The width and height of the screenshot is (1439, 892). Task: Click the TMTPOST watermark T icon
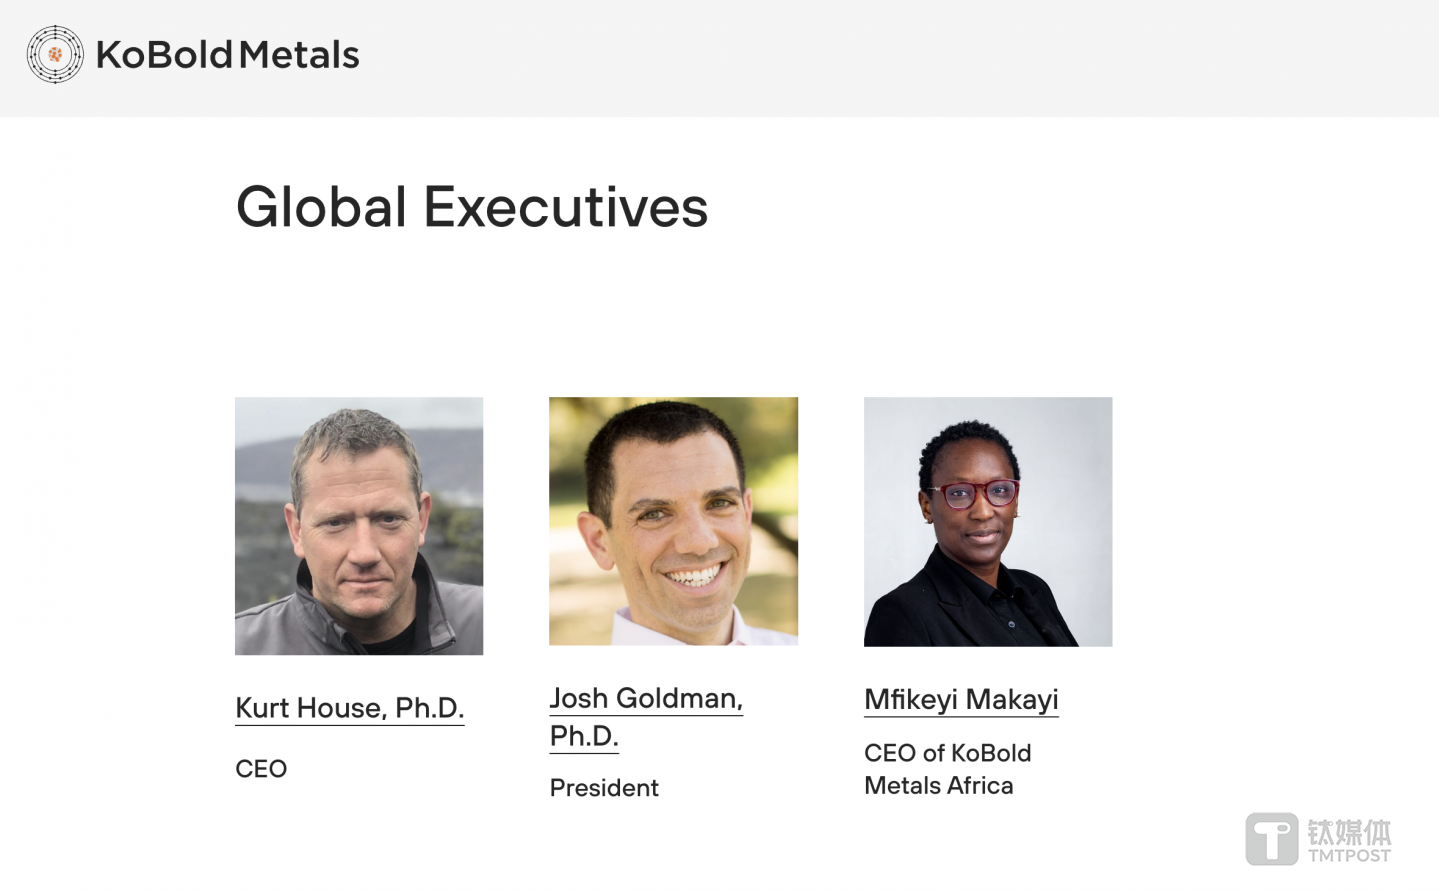[1271, 838]
